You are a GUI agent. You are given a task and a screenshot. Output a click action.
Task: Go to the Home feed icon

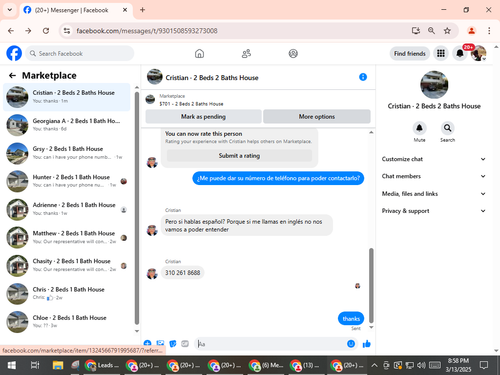[199, 53]
